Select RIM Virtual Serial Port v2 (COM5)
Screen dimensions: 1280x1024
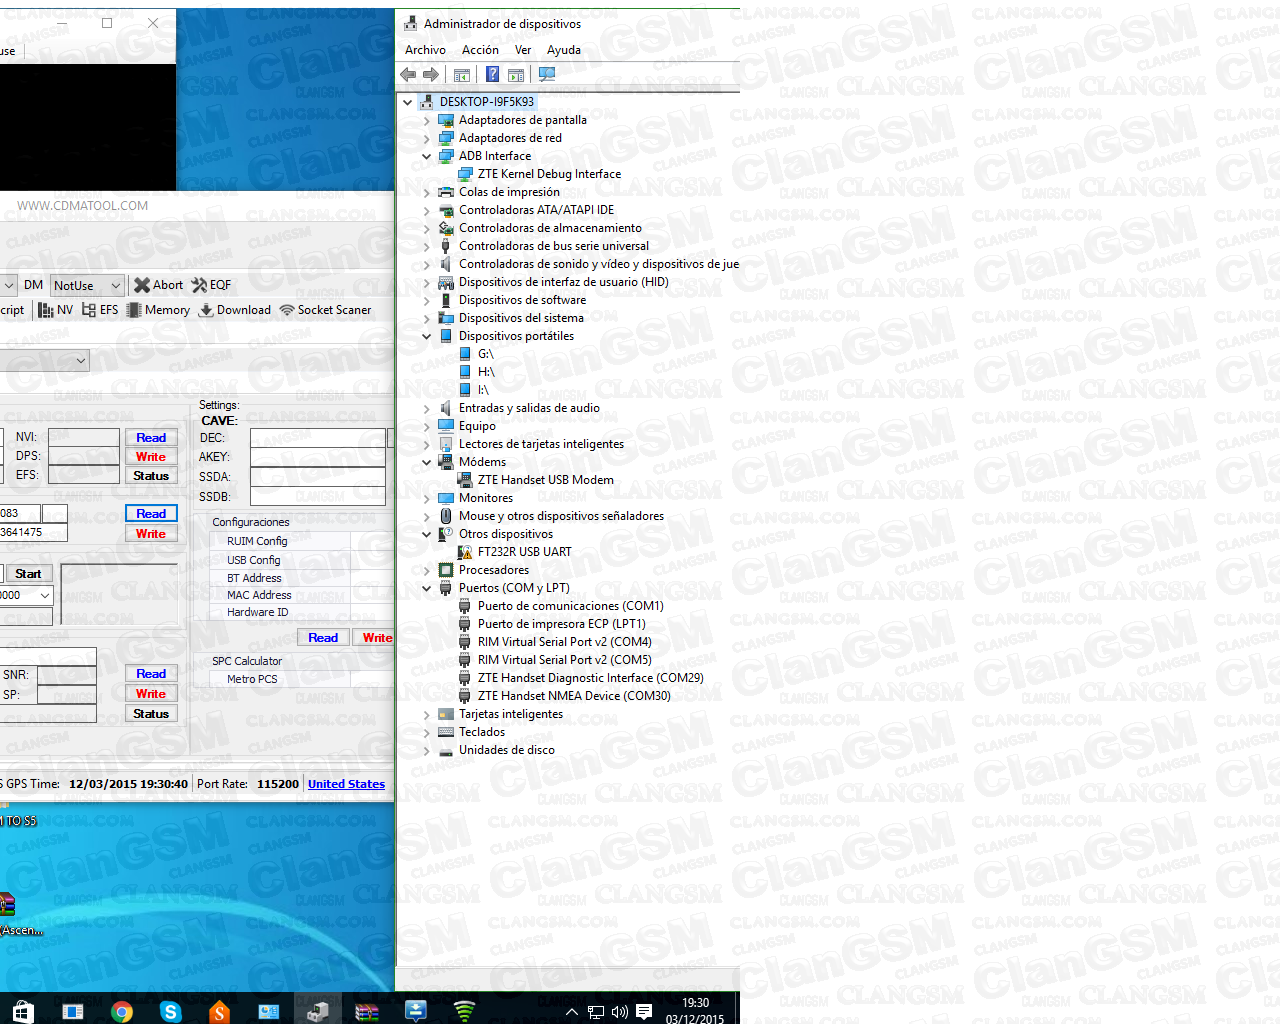click(564, 660)
